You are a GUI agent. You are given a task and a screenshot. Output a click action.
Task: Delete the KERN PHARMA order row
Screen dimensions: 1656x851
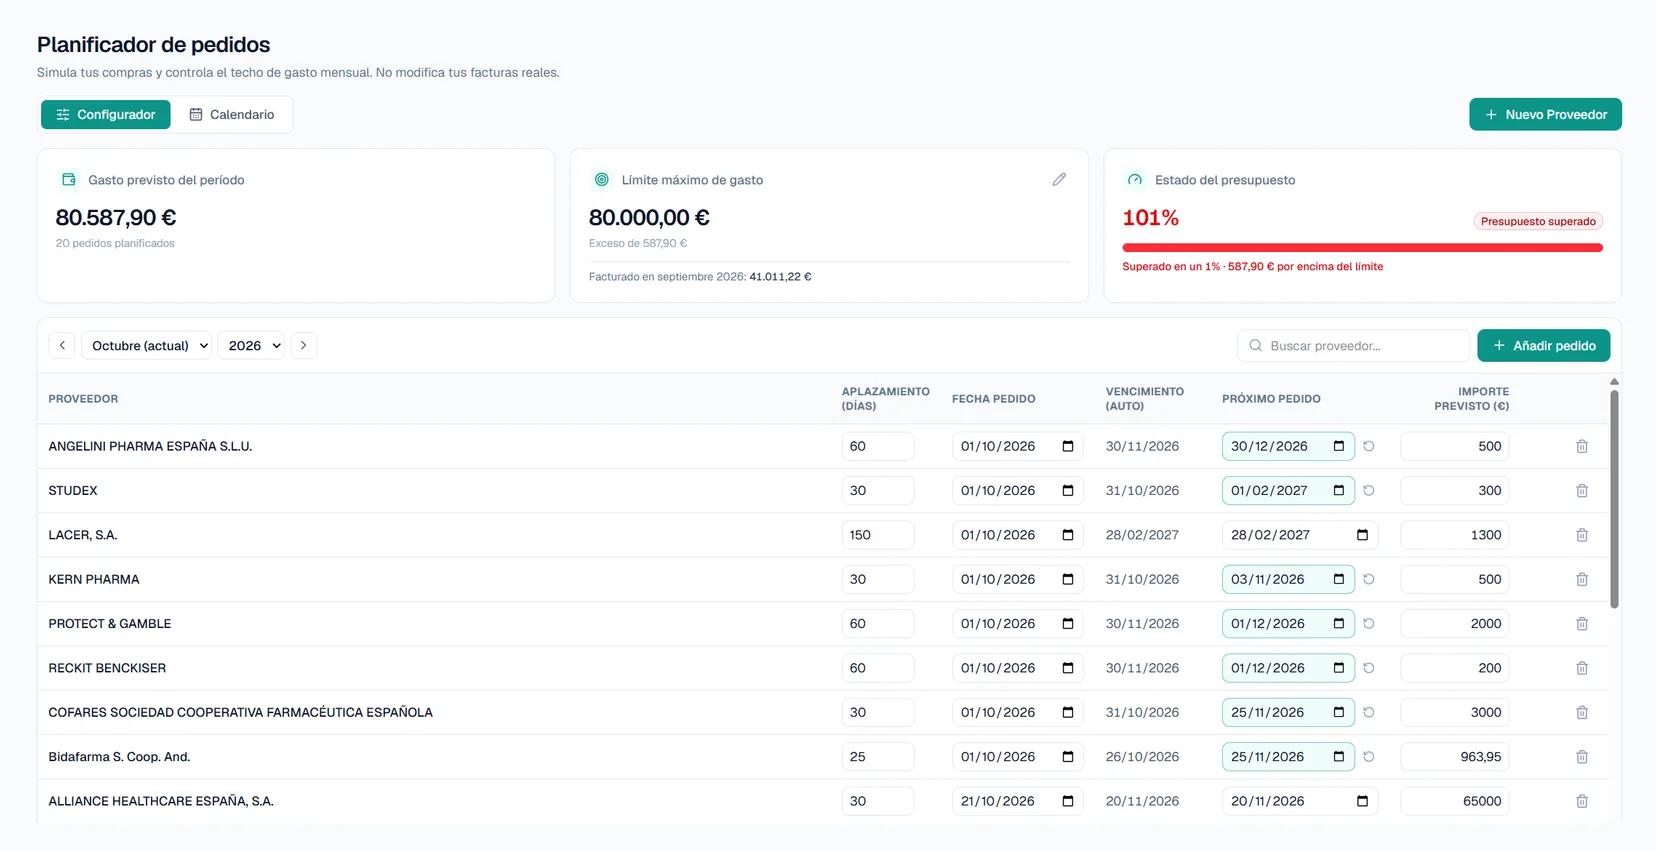1582,580
